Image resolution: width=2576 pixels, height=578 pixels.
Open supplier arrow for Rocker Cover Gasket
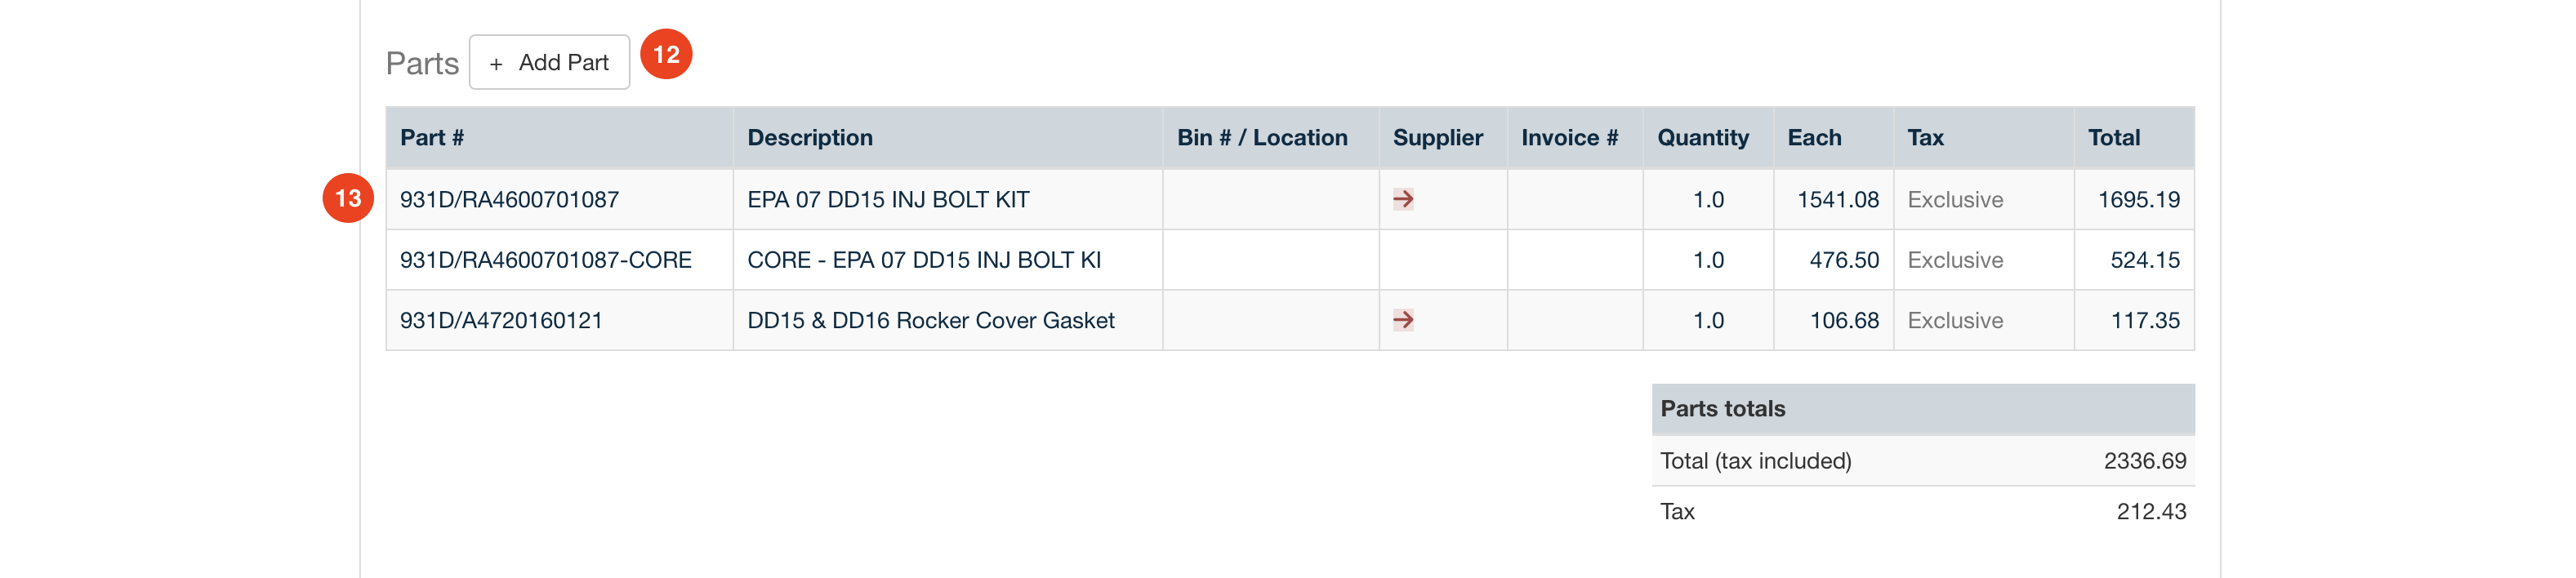click(1403, 320)
